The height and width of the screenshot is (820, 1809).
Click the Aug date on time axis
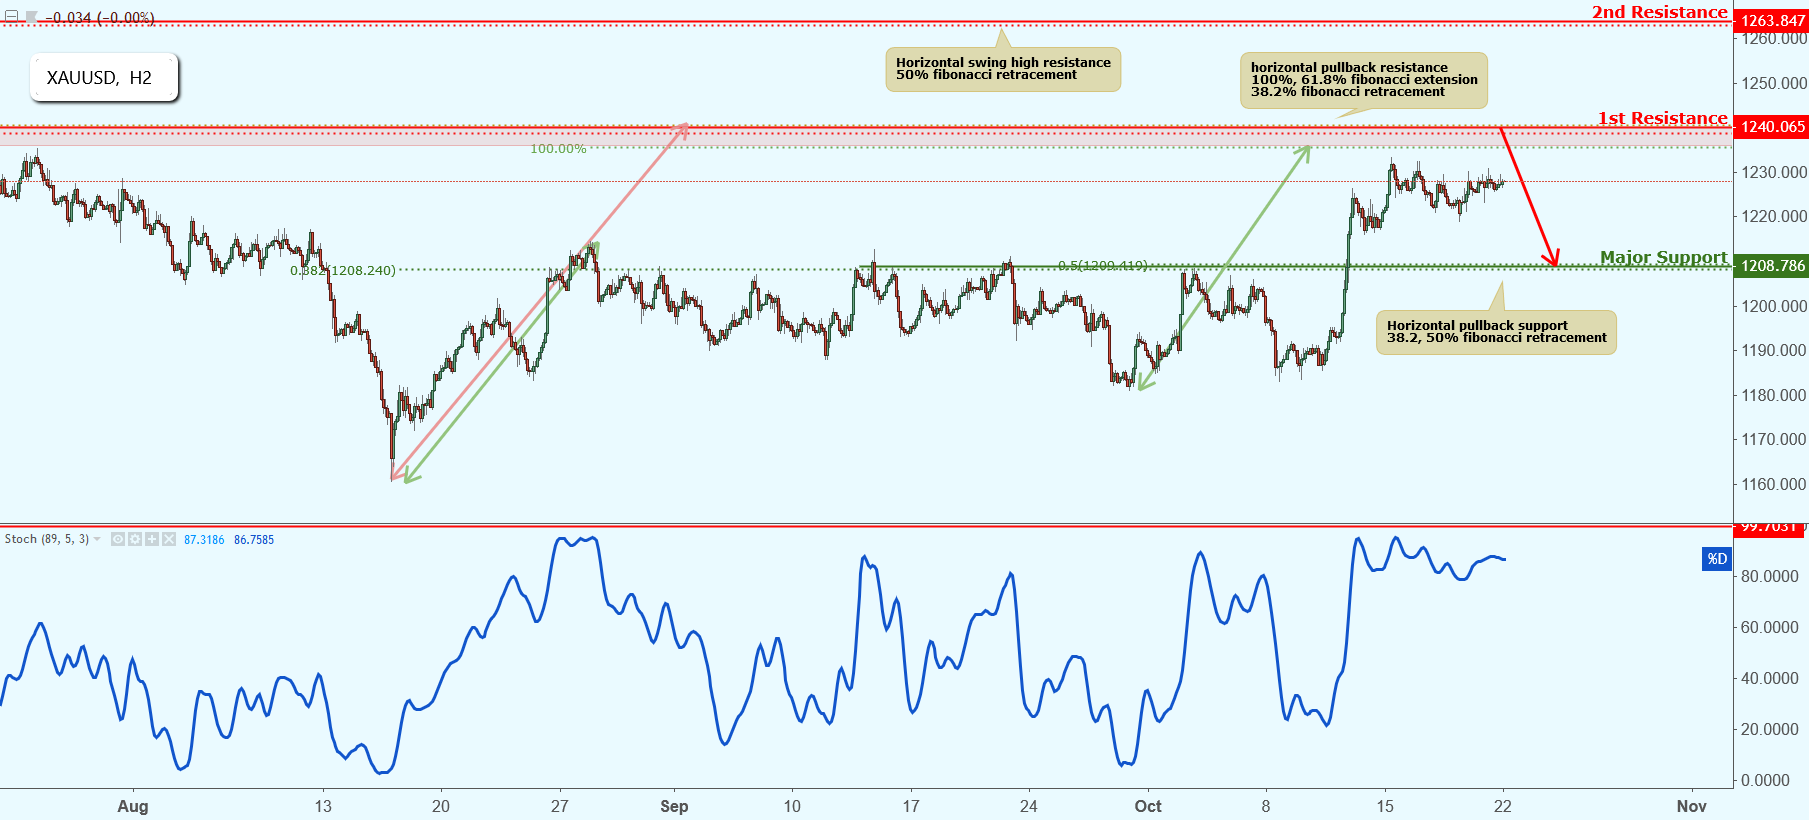[133, 806]
